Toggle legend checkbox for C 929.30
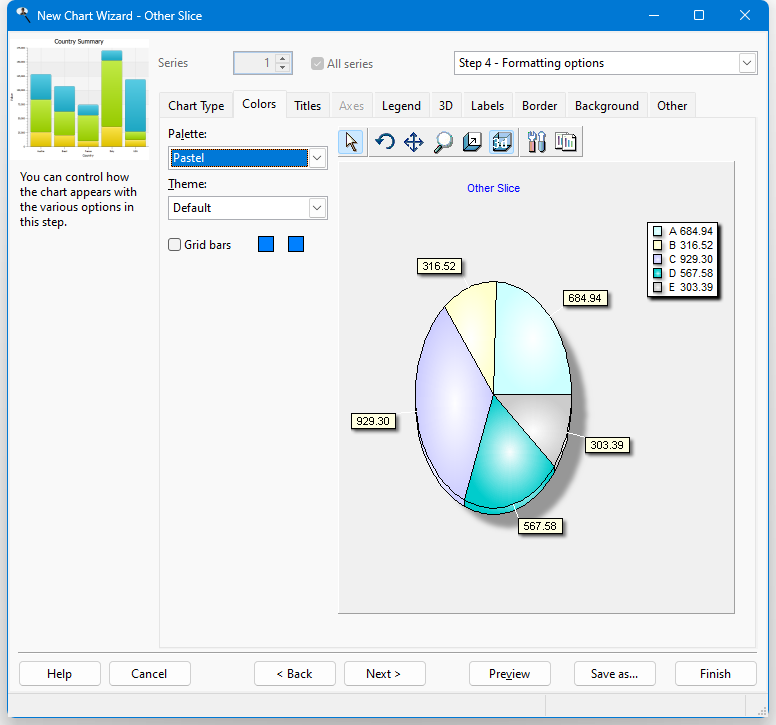The width and height of the screenshot is (776, 725). (657, 259)
